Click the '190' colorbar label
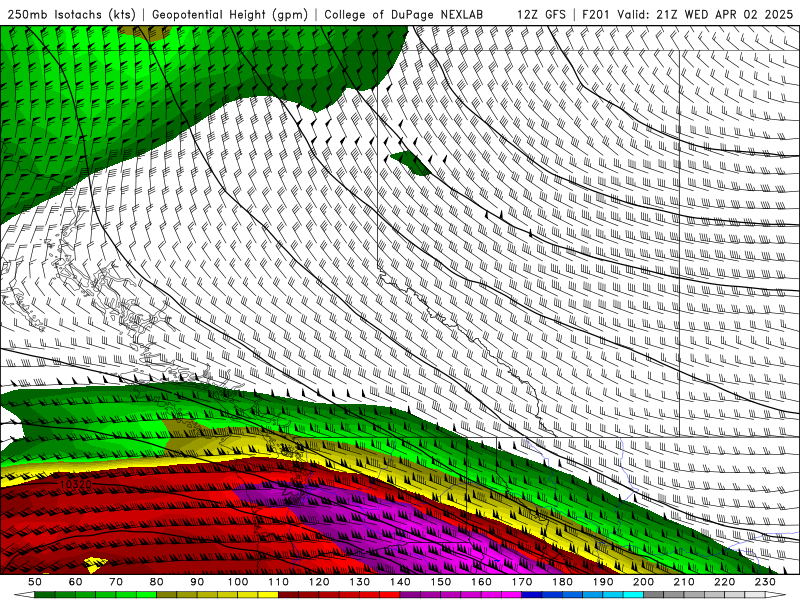The image size is (800, 600). 603,582
